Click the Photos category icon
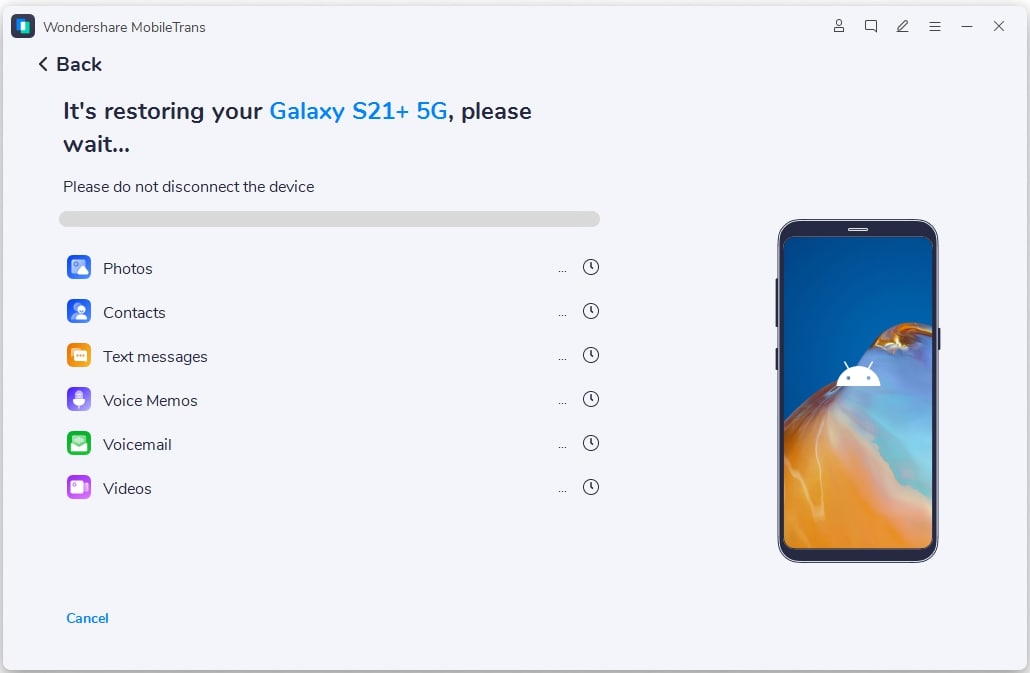Screen dimensions: 1030x673 click(x=79, y=267)
